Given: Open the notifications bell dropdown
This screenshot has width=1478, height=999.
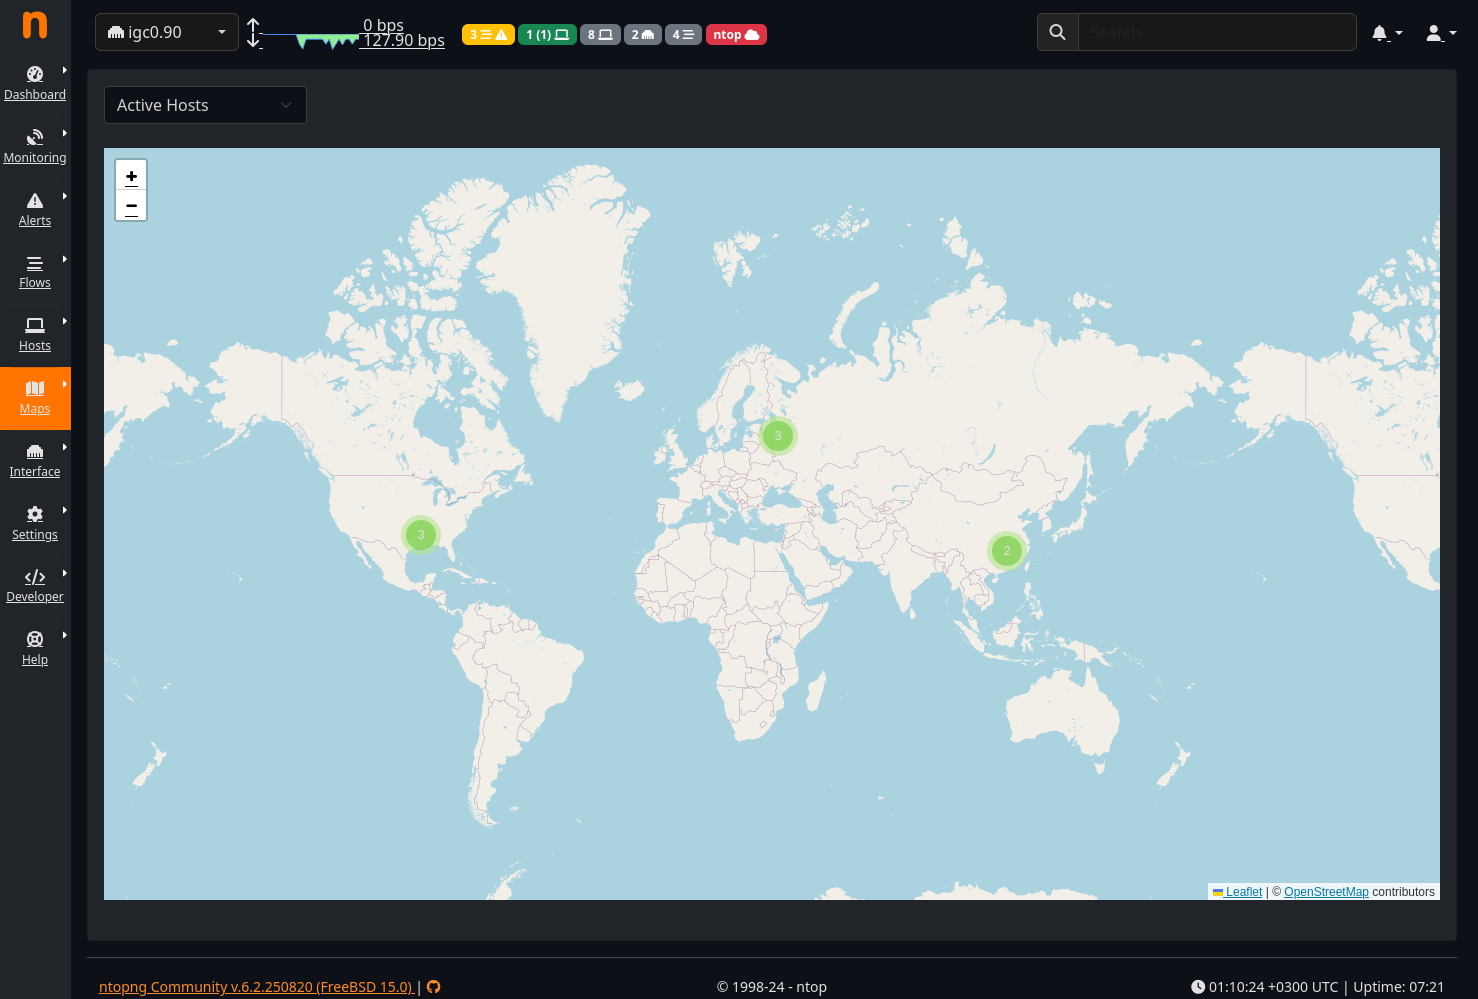Looking at the screenshot, I should [x=1387, y=33].
